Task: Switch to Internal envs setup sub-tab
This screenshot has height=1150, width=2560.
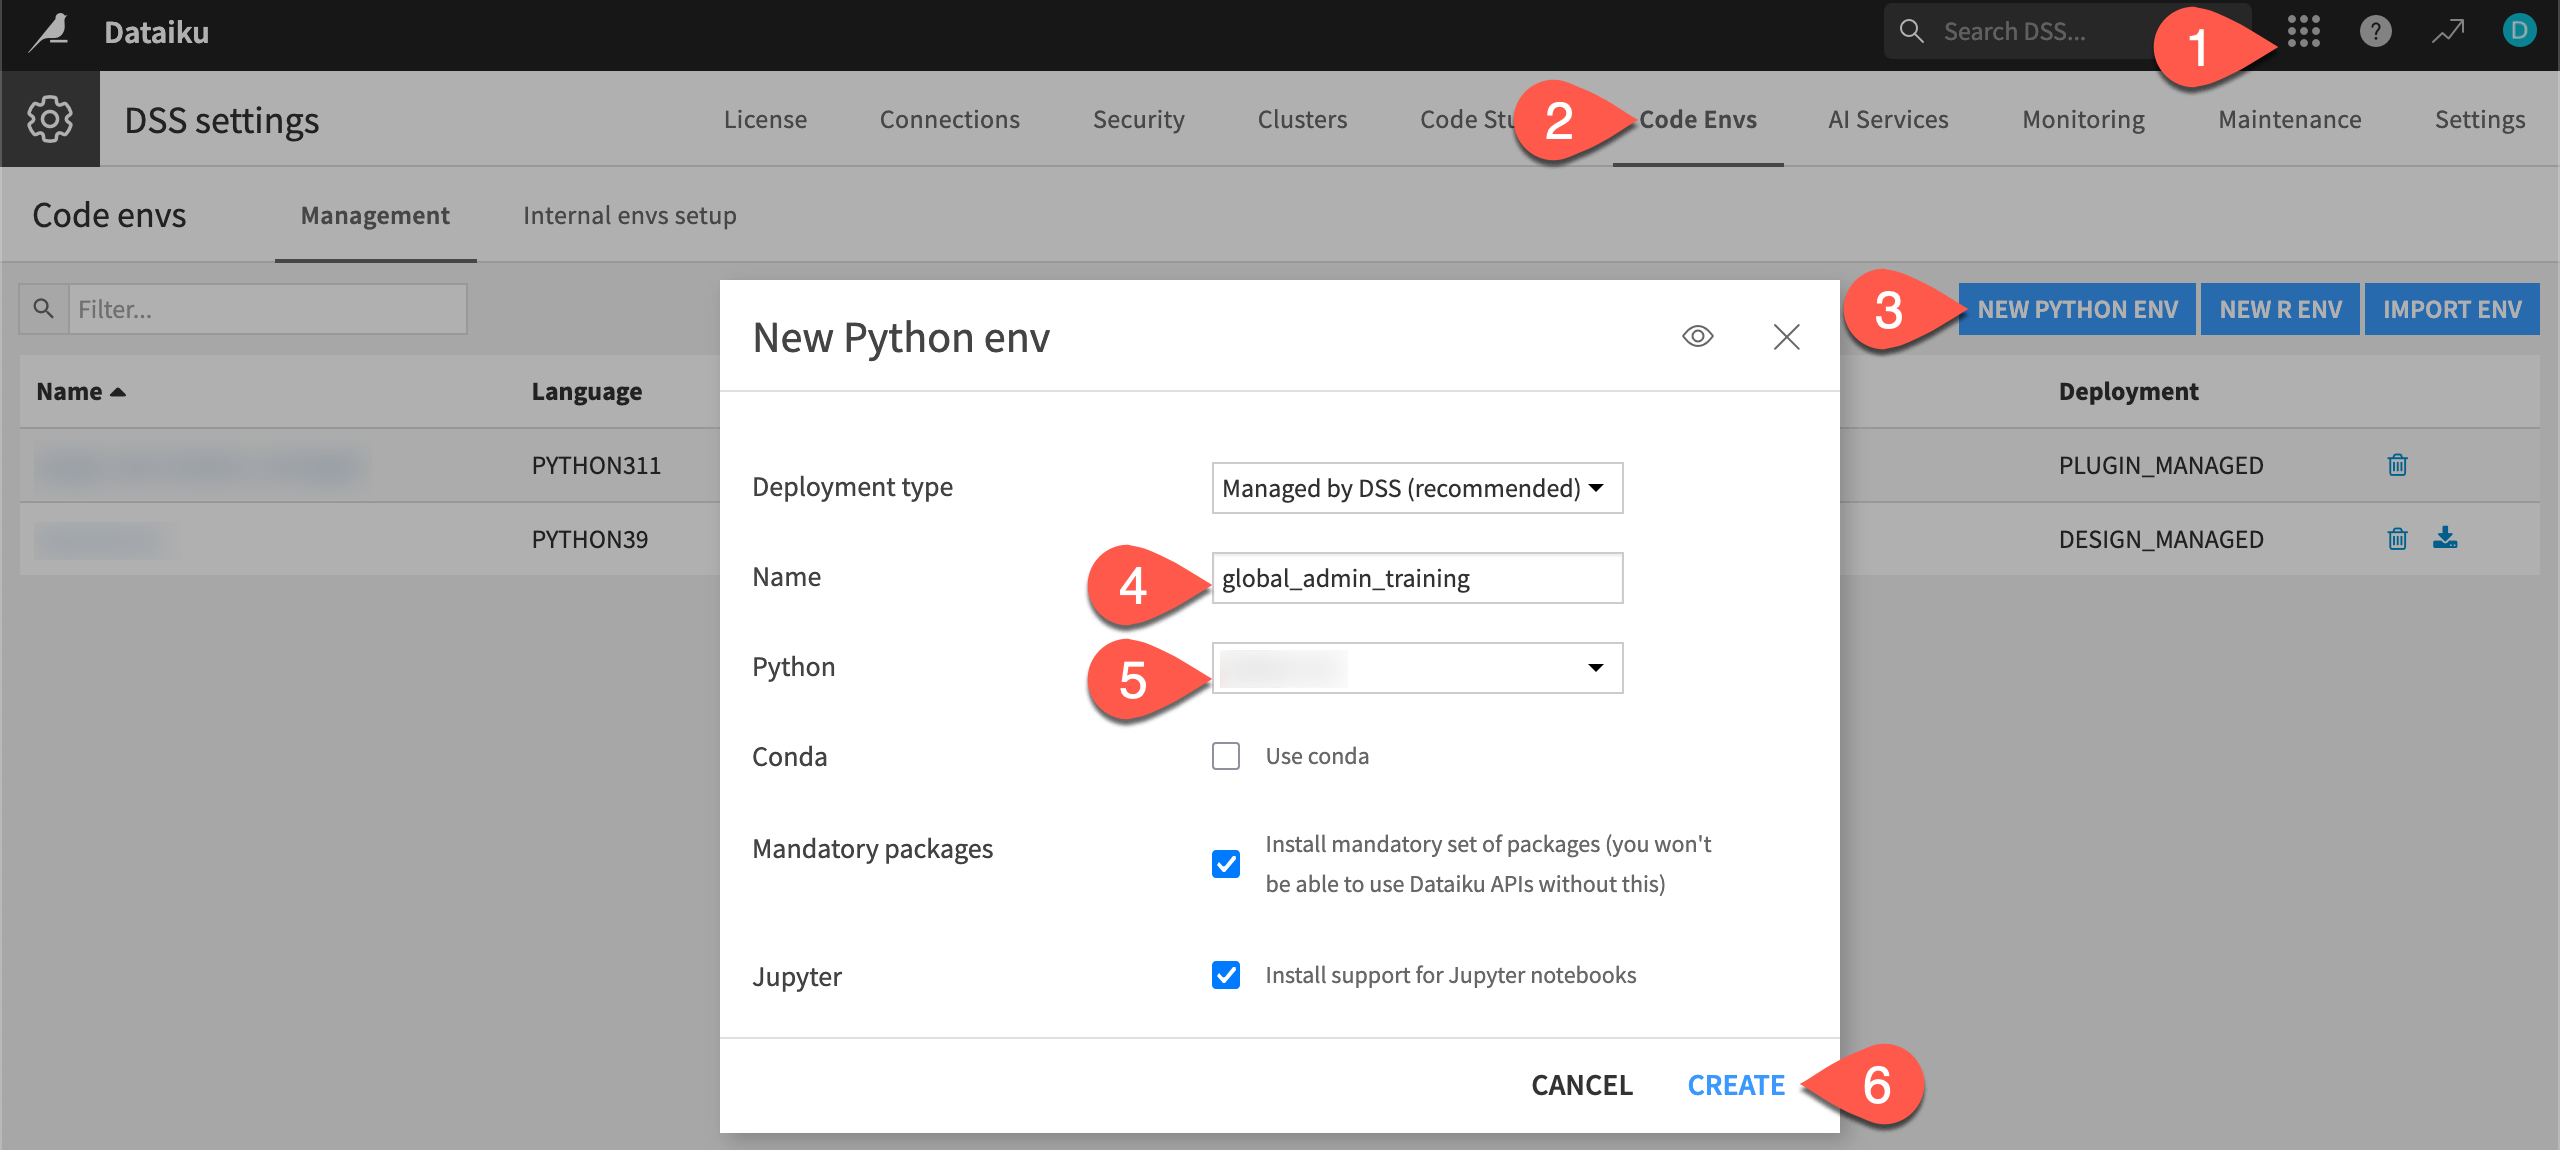Action: (x=629, y=215)
